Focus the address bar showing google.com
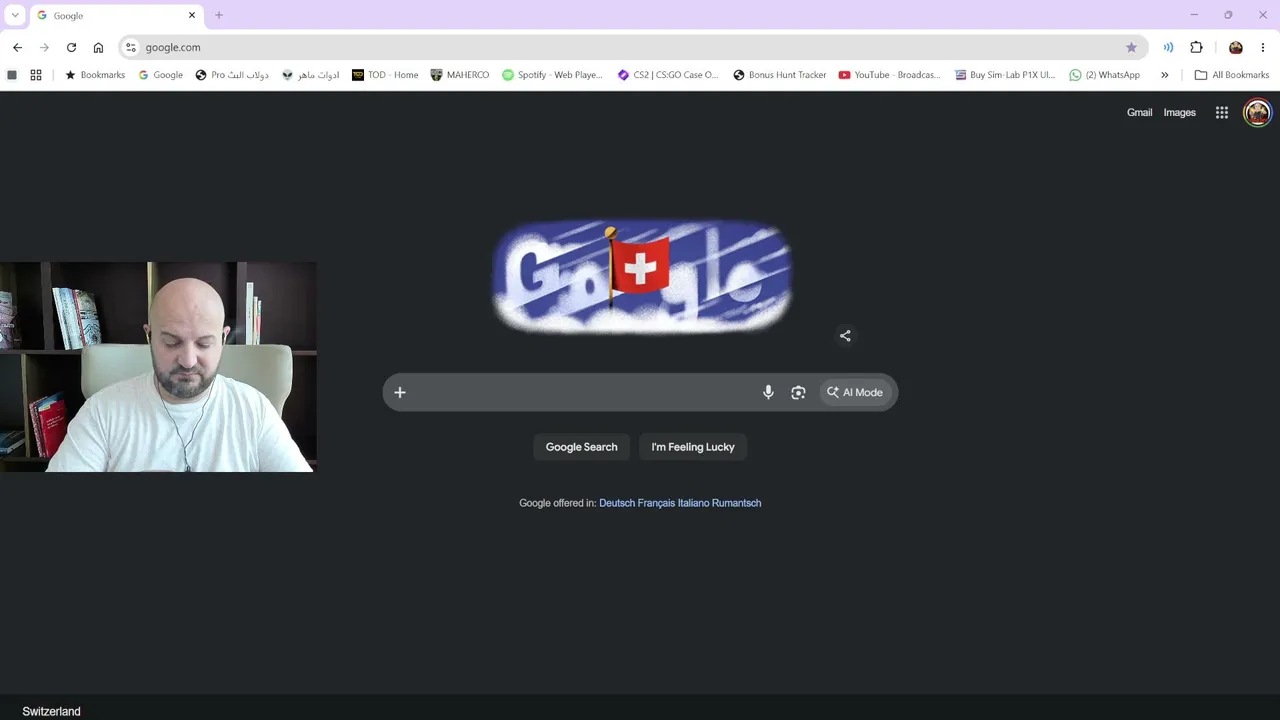The image size is (1280, 720). 632,47
